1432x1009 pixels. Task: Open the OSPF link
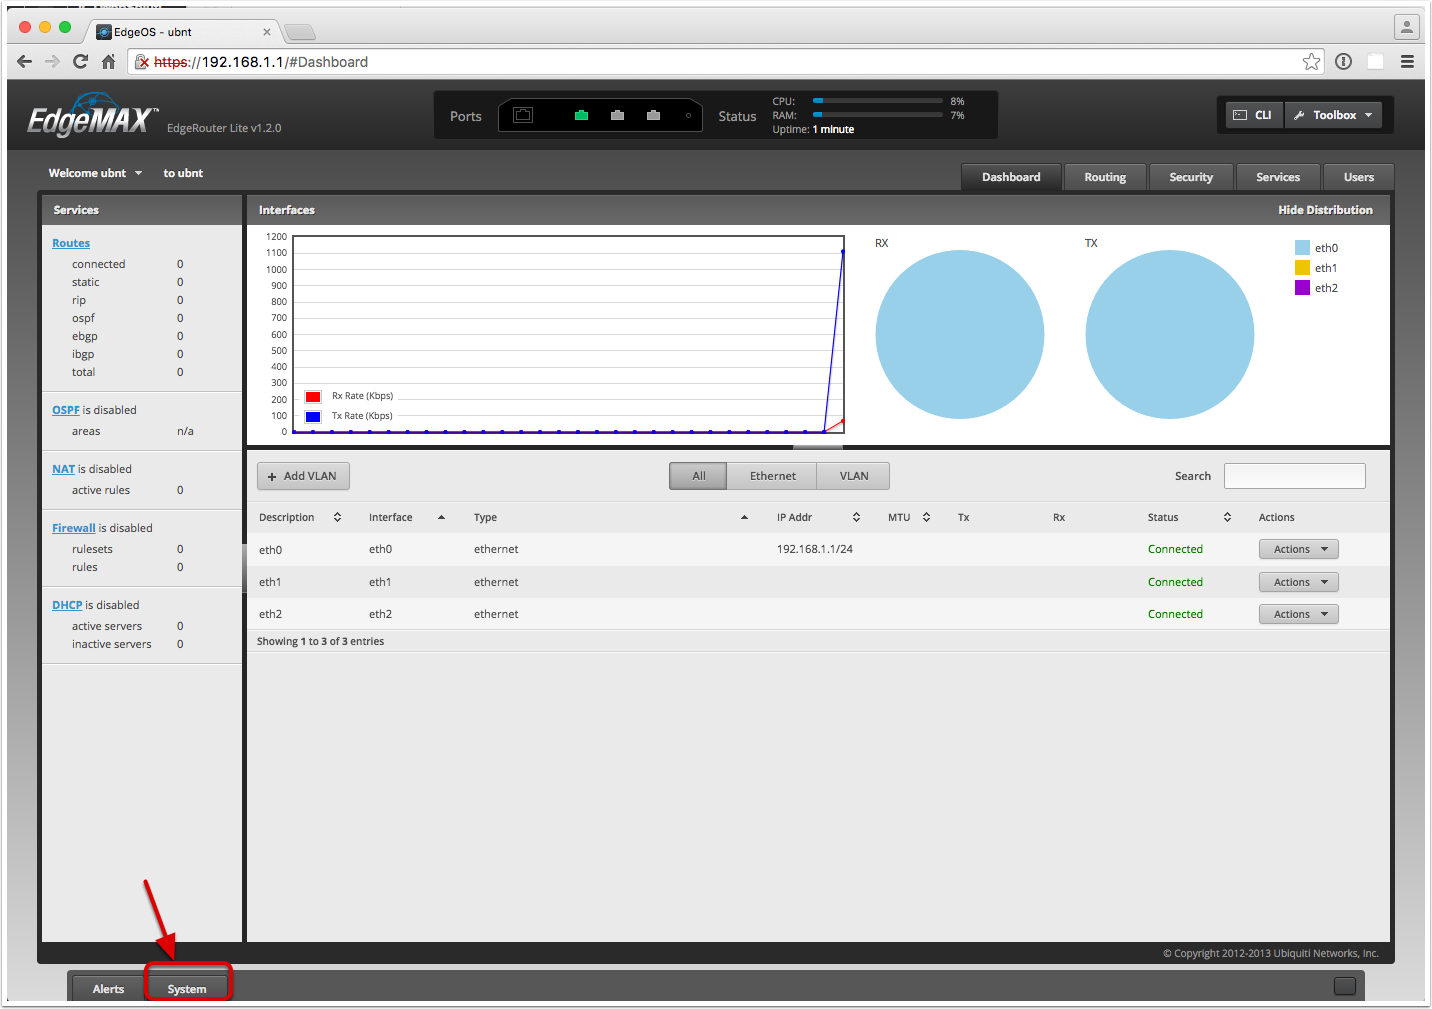point(66,410)
